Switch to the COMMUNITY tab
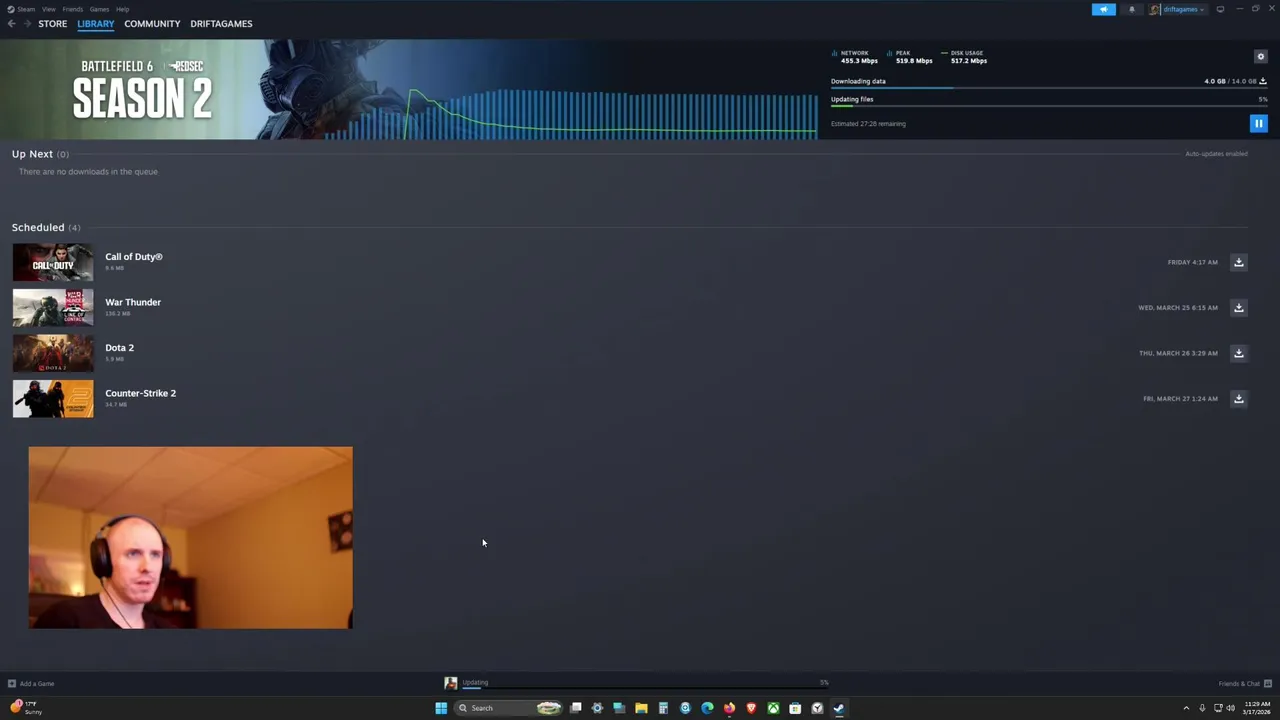Viewport: 1280px width, 720px height. click(x=152, y=23)
